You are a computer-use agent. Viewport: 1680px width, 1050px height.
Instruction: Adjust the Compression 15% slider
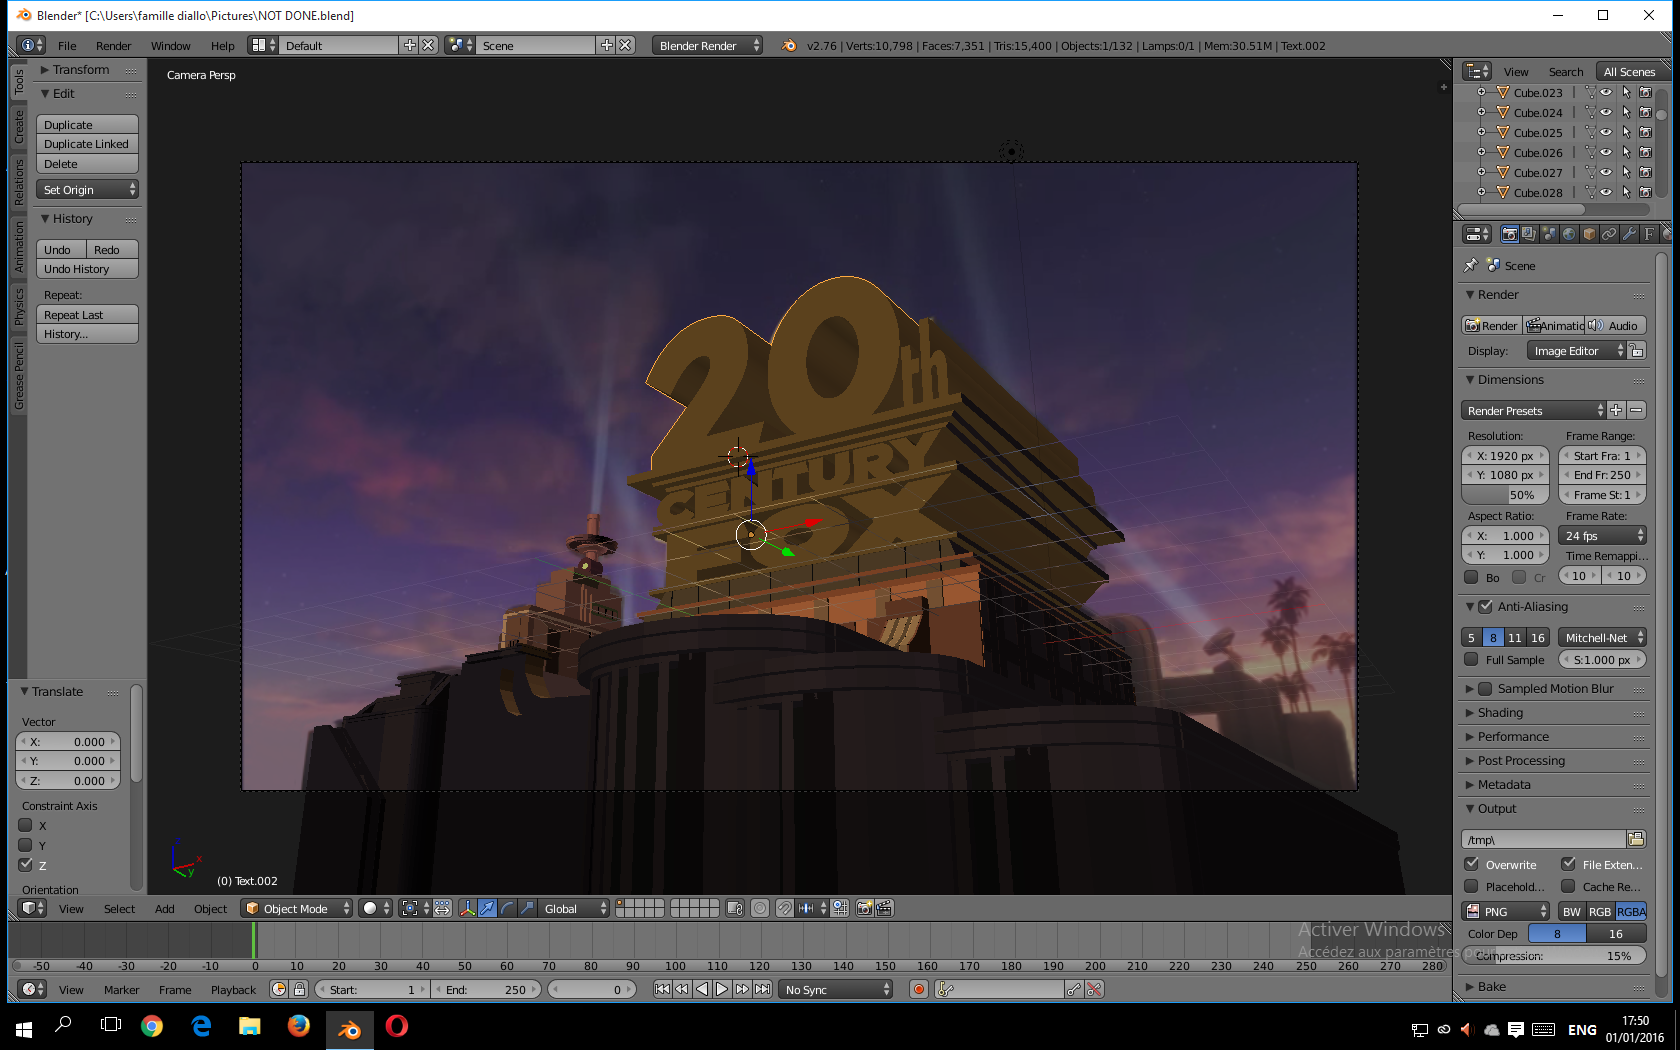pyautogui.click(x=1553, y=955)
